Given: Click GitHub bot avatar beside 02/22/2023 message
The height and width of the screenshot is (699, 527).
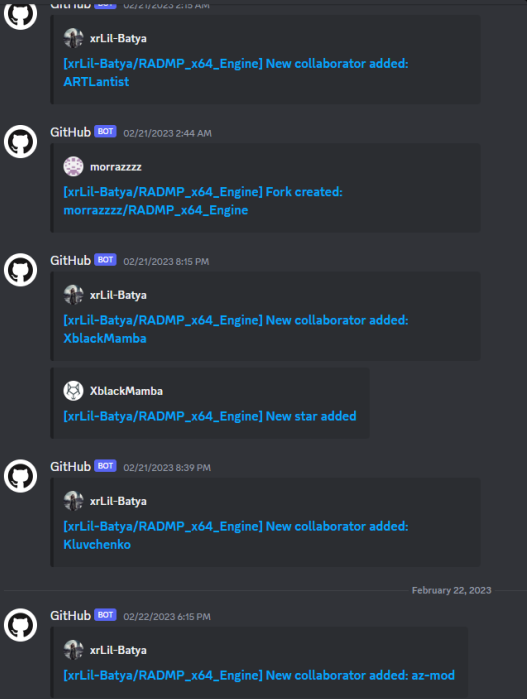Looking at the screenshot, I should (x=21, y=625).
